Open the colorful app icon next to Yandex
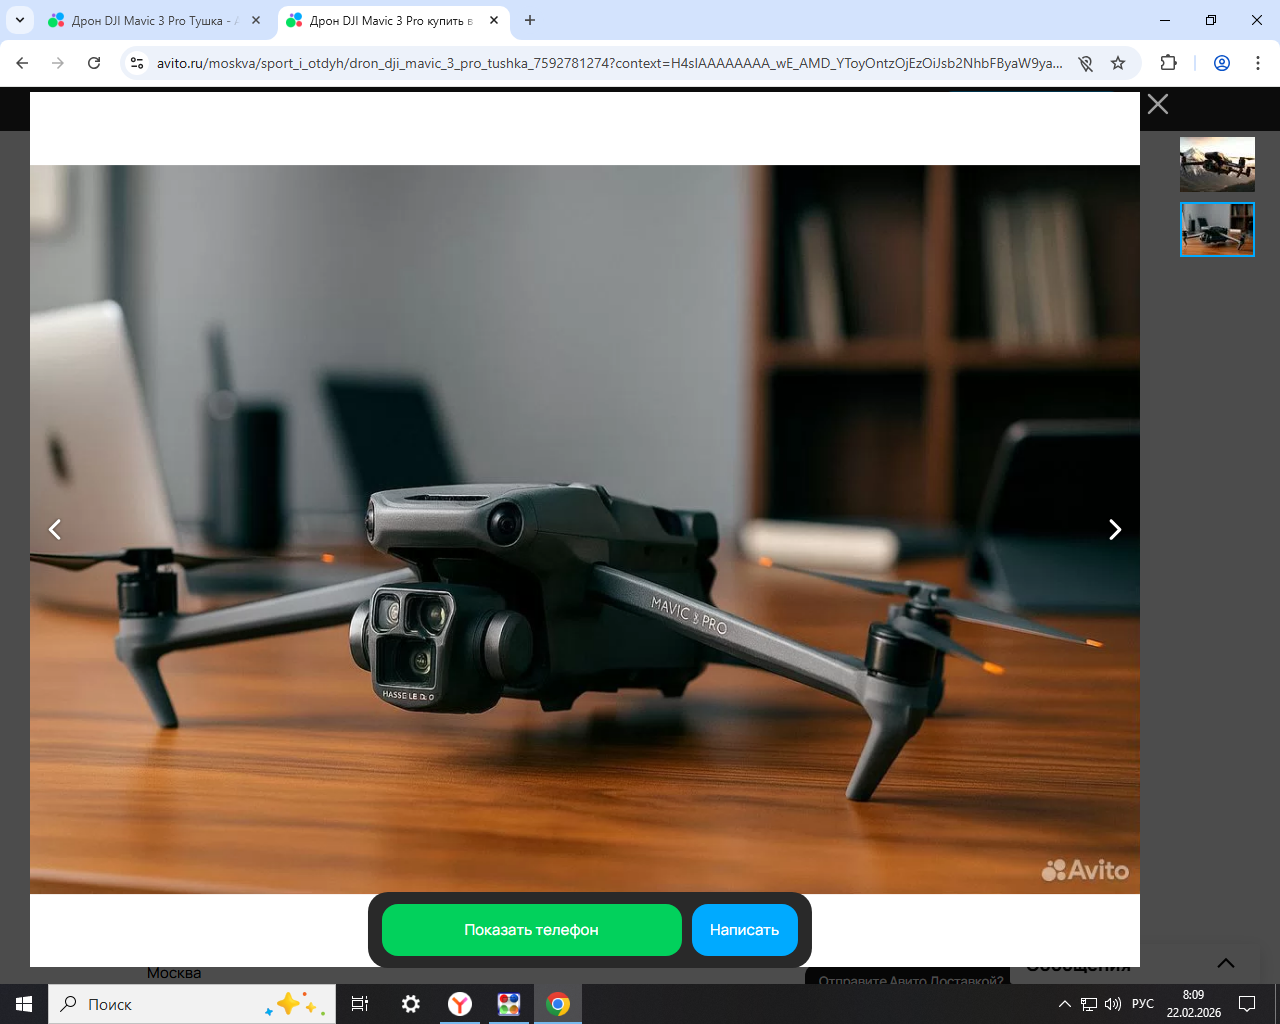1280x1024 pixels. point(509,1004)
